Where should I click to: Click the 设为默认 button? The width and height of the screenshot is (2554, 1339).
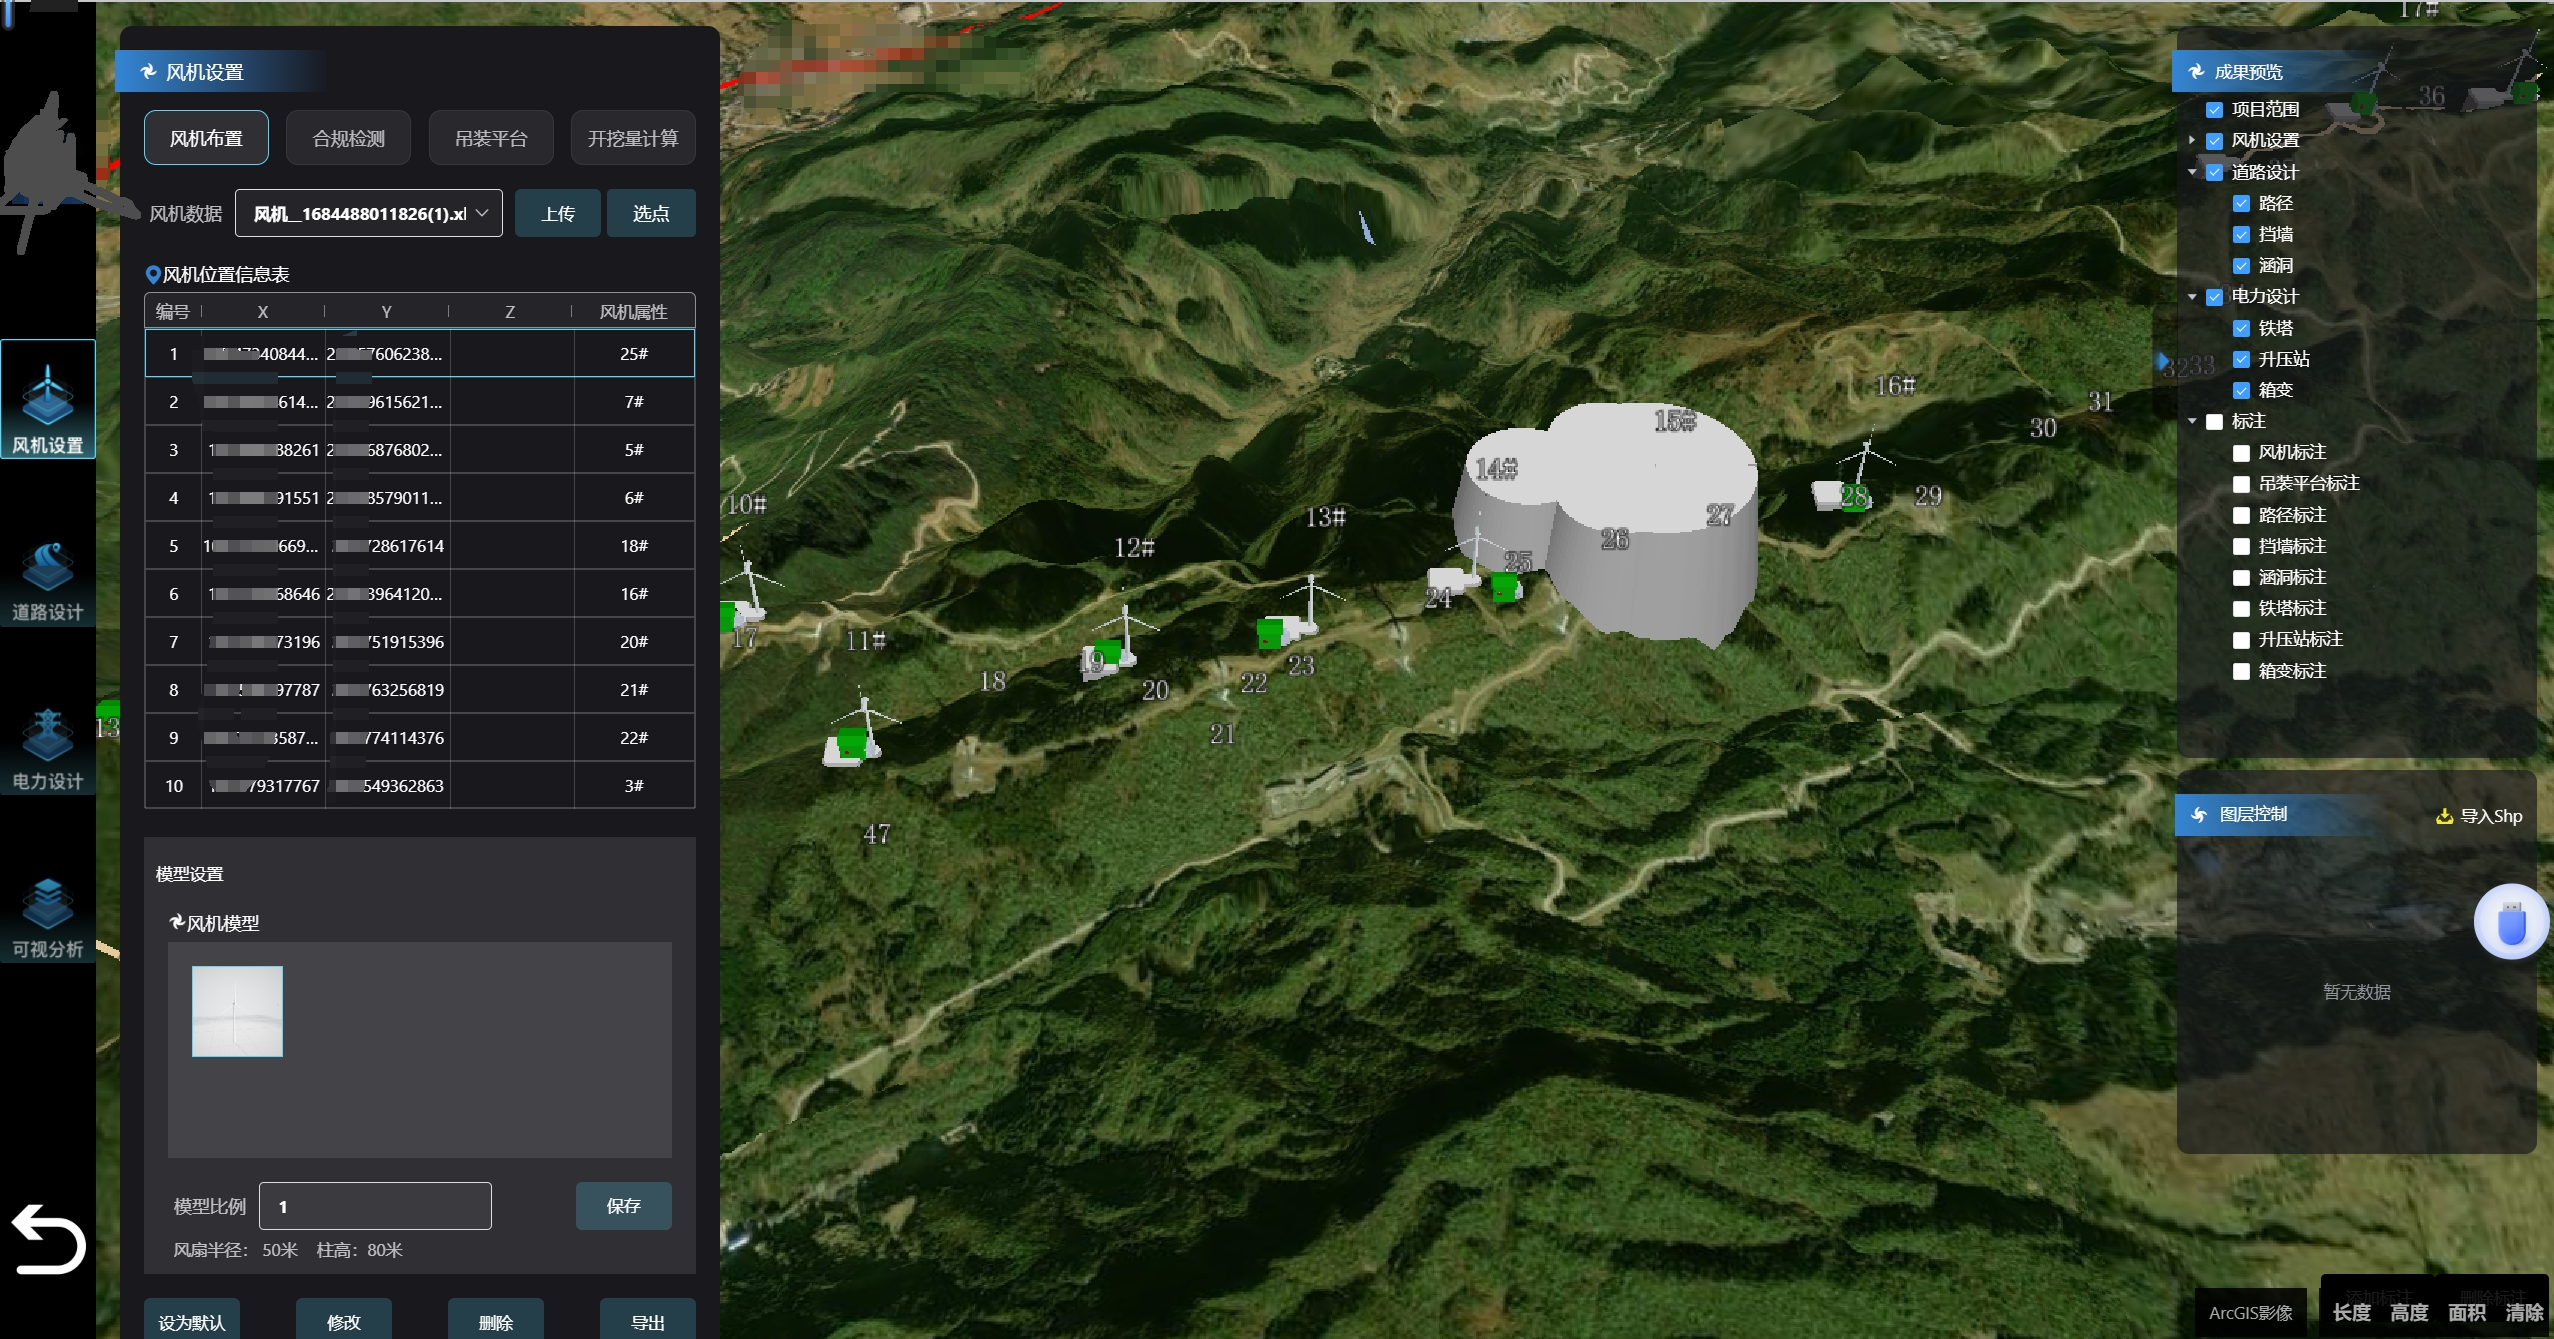pos(192,1321)
